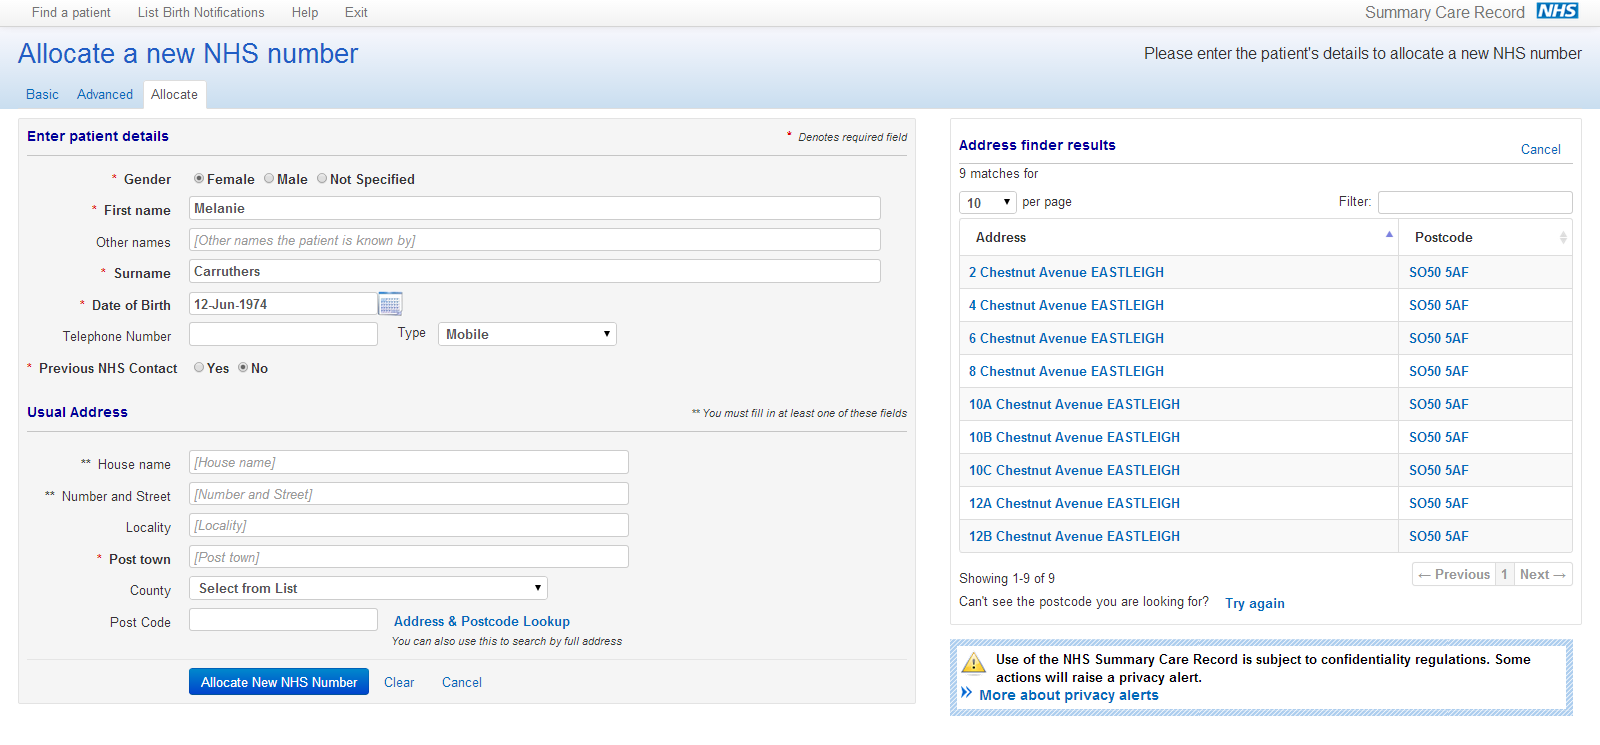Select 10C Chestnut Avenue EASTLEIGH address
The width and height of the screenshot is (1600, 745).
(1074, 470)
